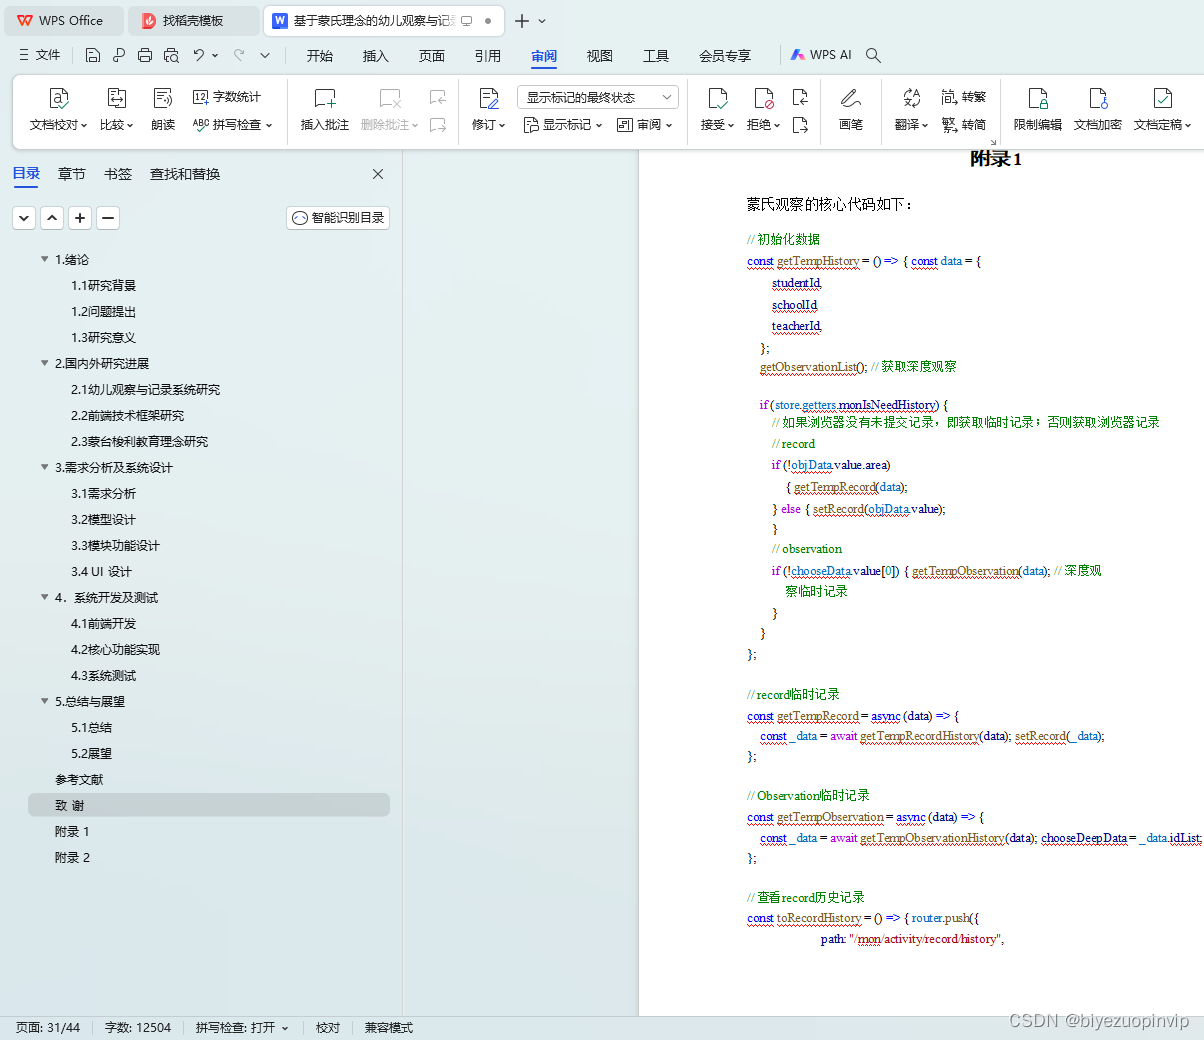Viewport: 1204px width, 1040px height.
Task: Click the previous change icon
Action: tap(800, 97)
